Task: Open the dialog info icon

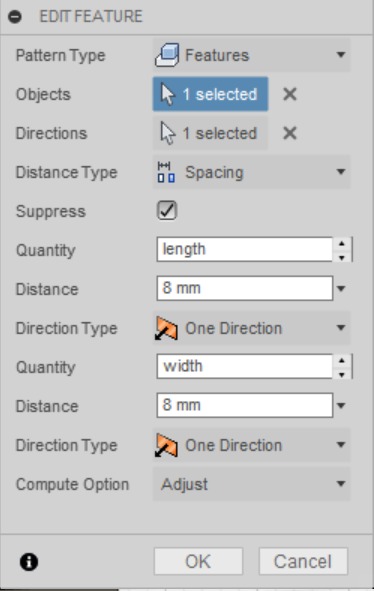Action: (29, 562)
